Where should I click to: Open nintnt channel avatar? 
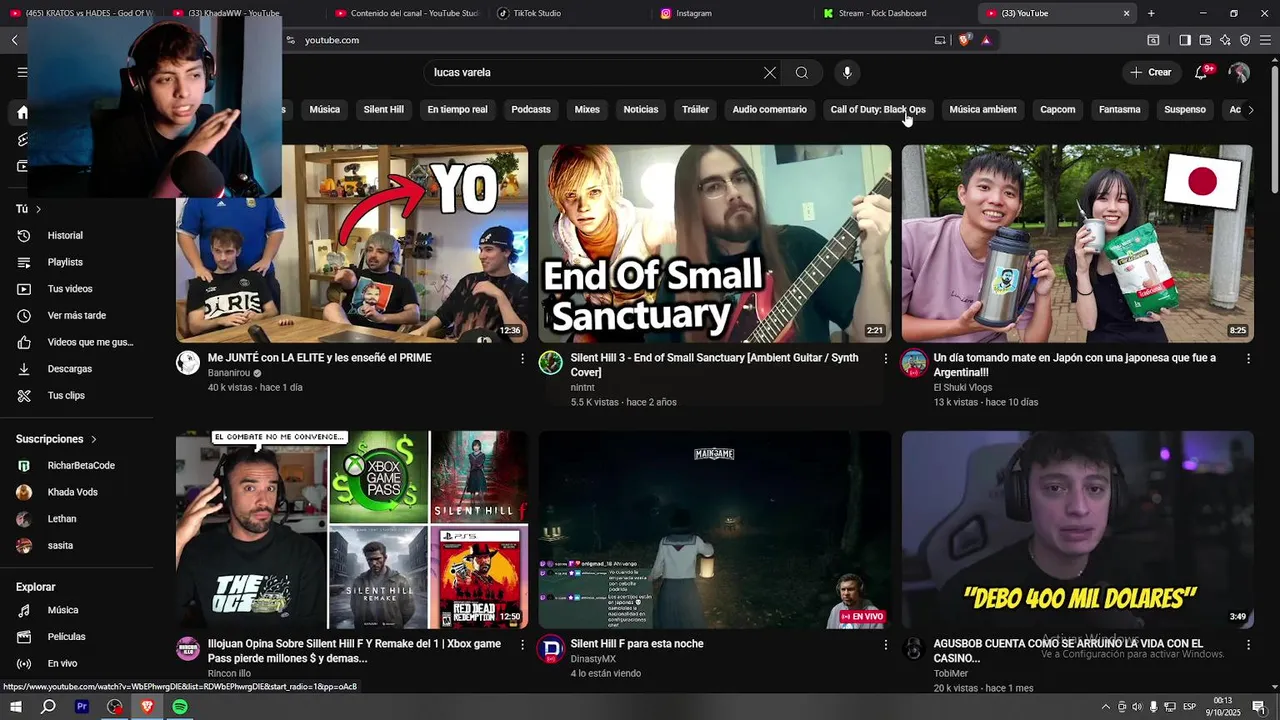point(551,363)
